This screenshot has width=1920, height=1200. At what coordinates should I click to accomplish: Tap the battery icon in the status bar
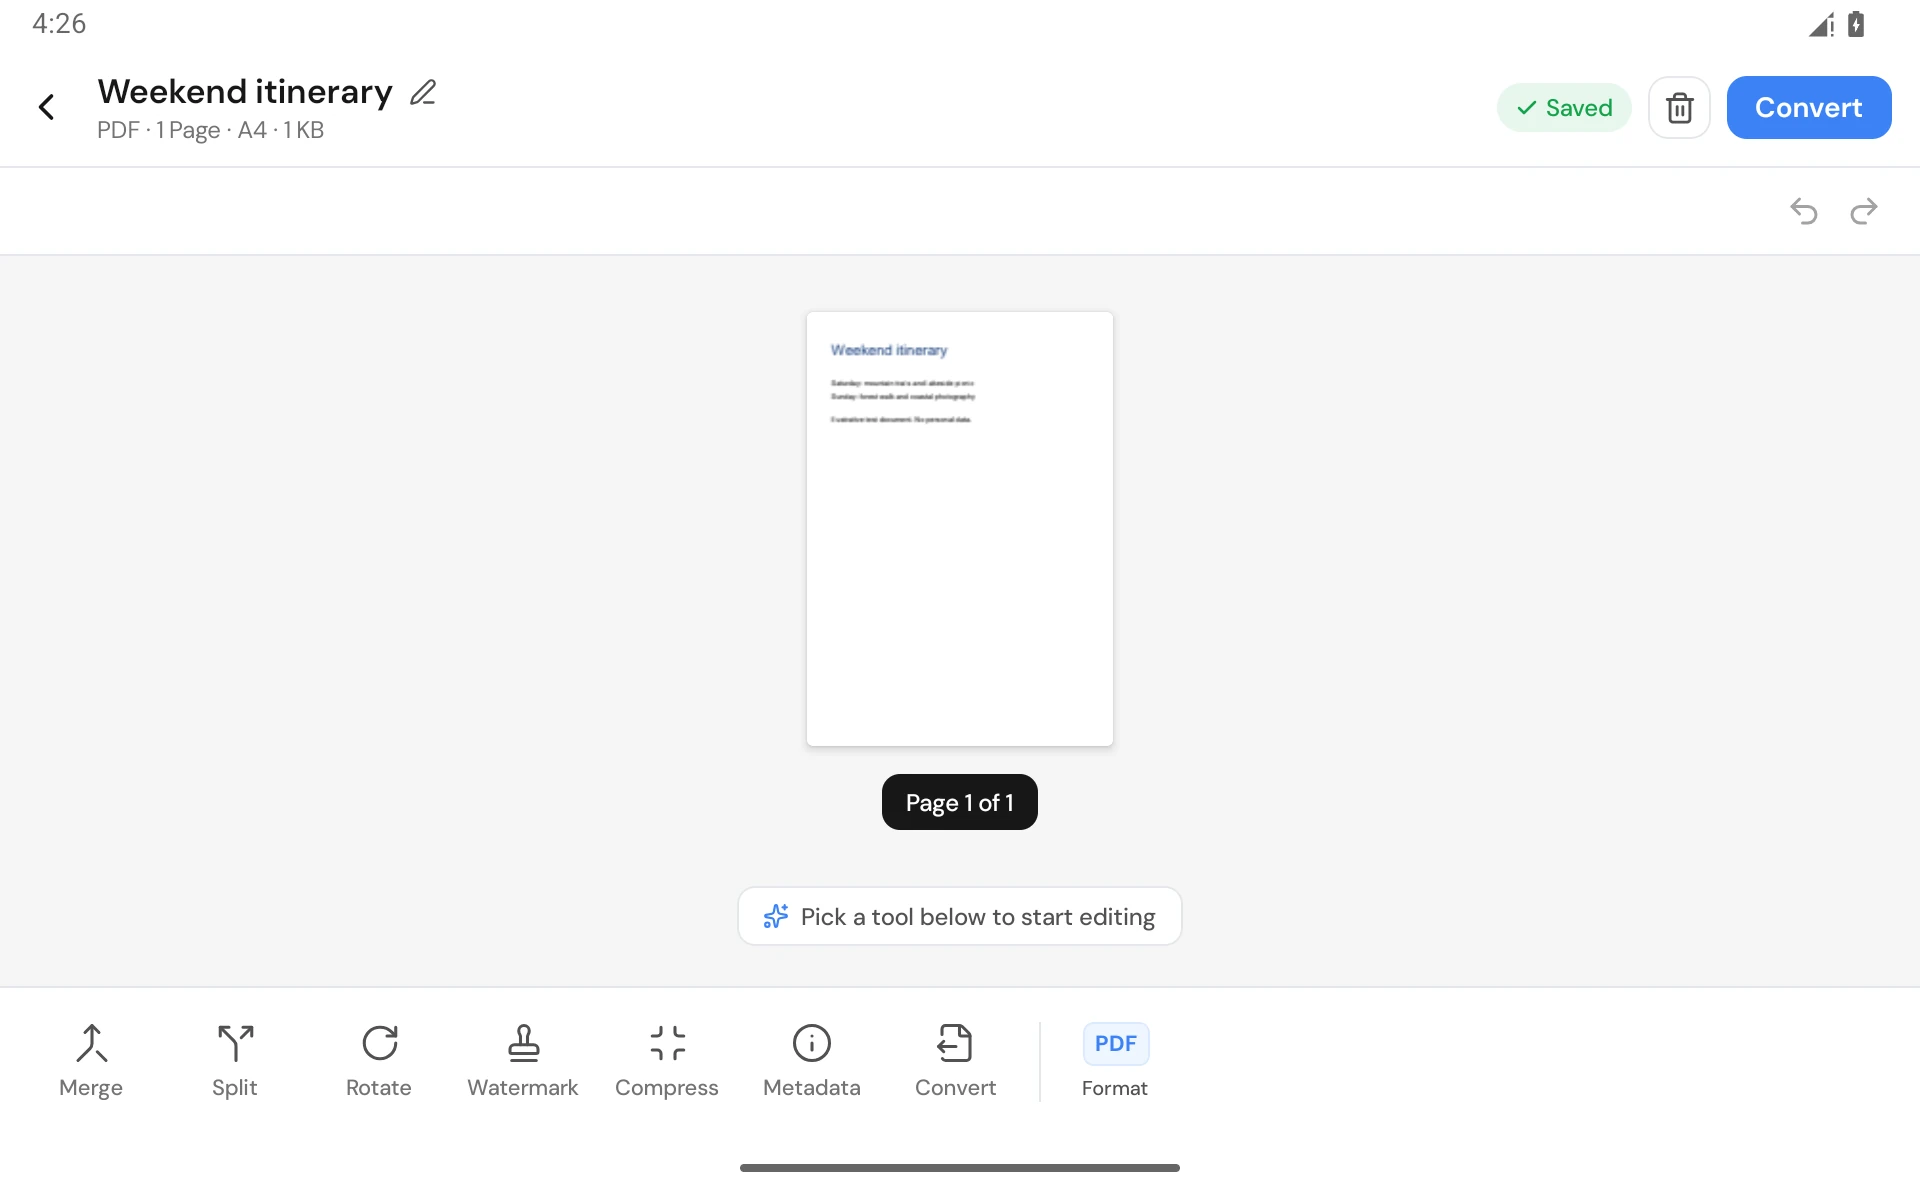(x=1856, y=24)
